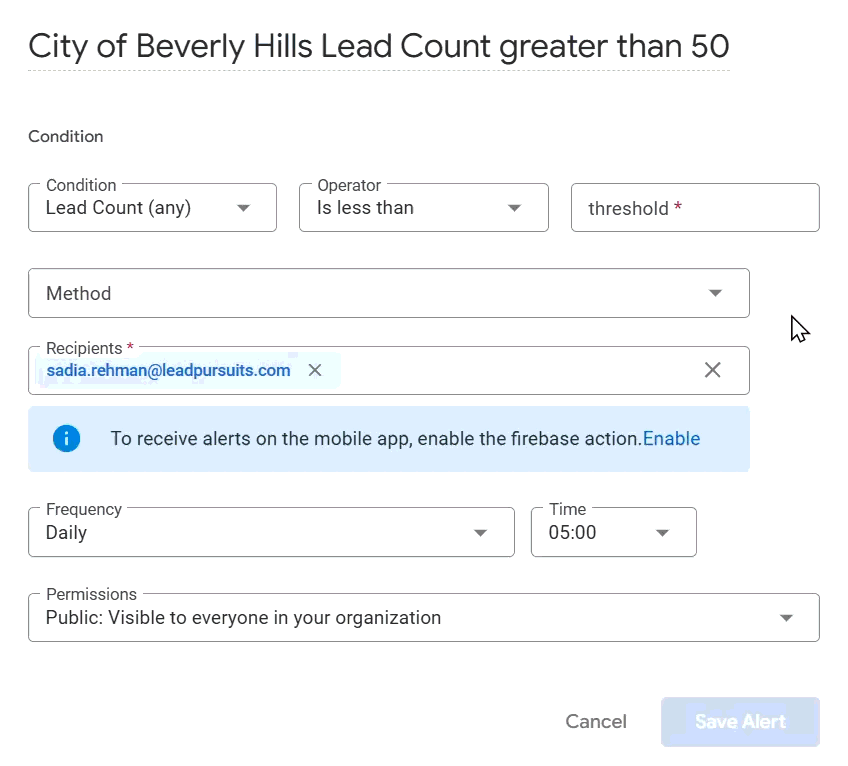The width and height of the screenshot is (848, 766).
Task: Click the mobile app alerts info message
Action: pos(376,439)
